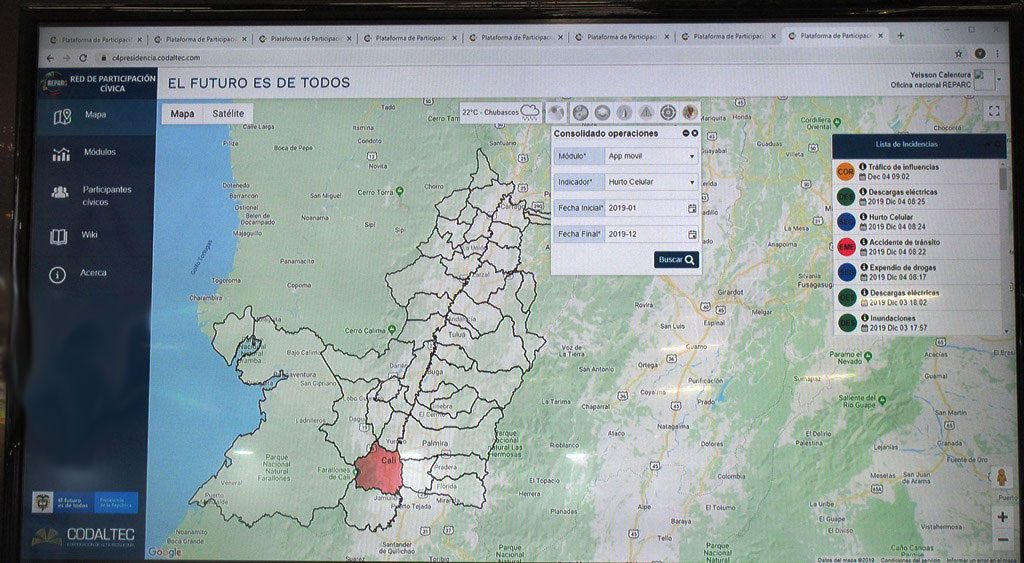The width and height of the screenshot is (1024, 563).
Task: Open Fecha Inicial calendar picker
Action: [x=692, y=208]
